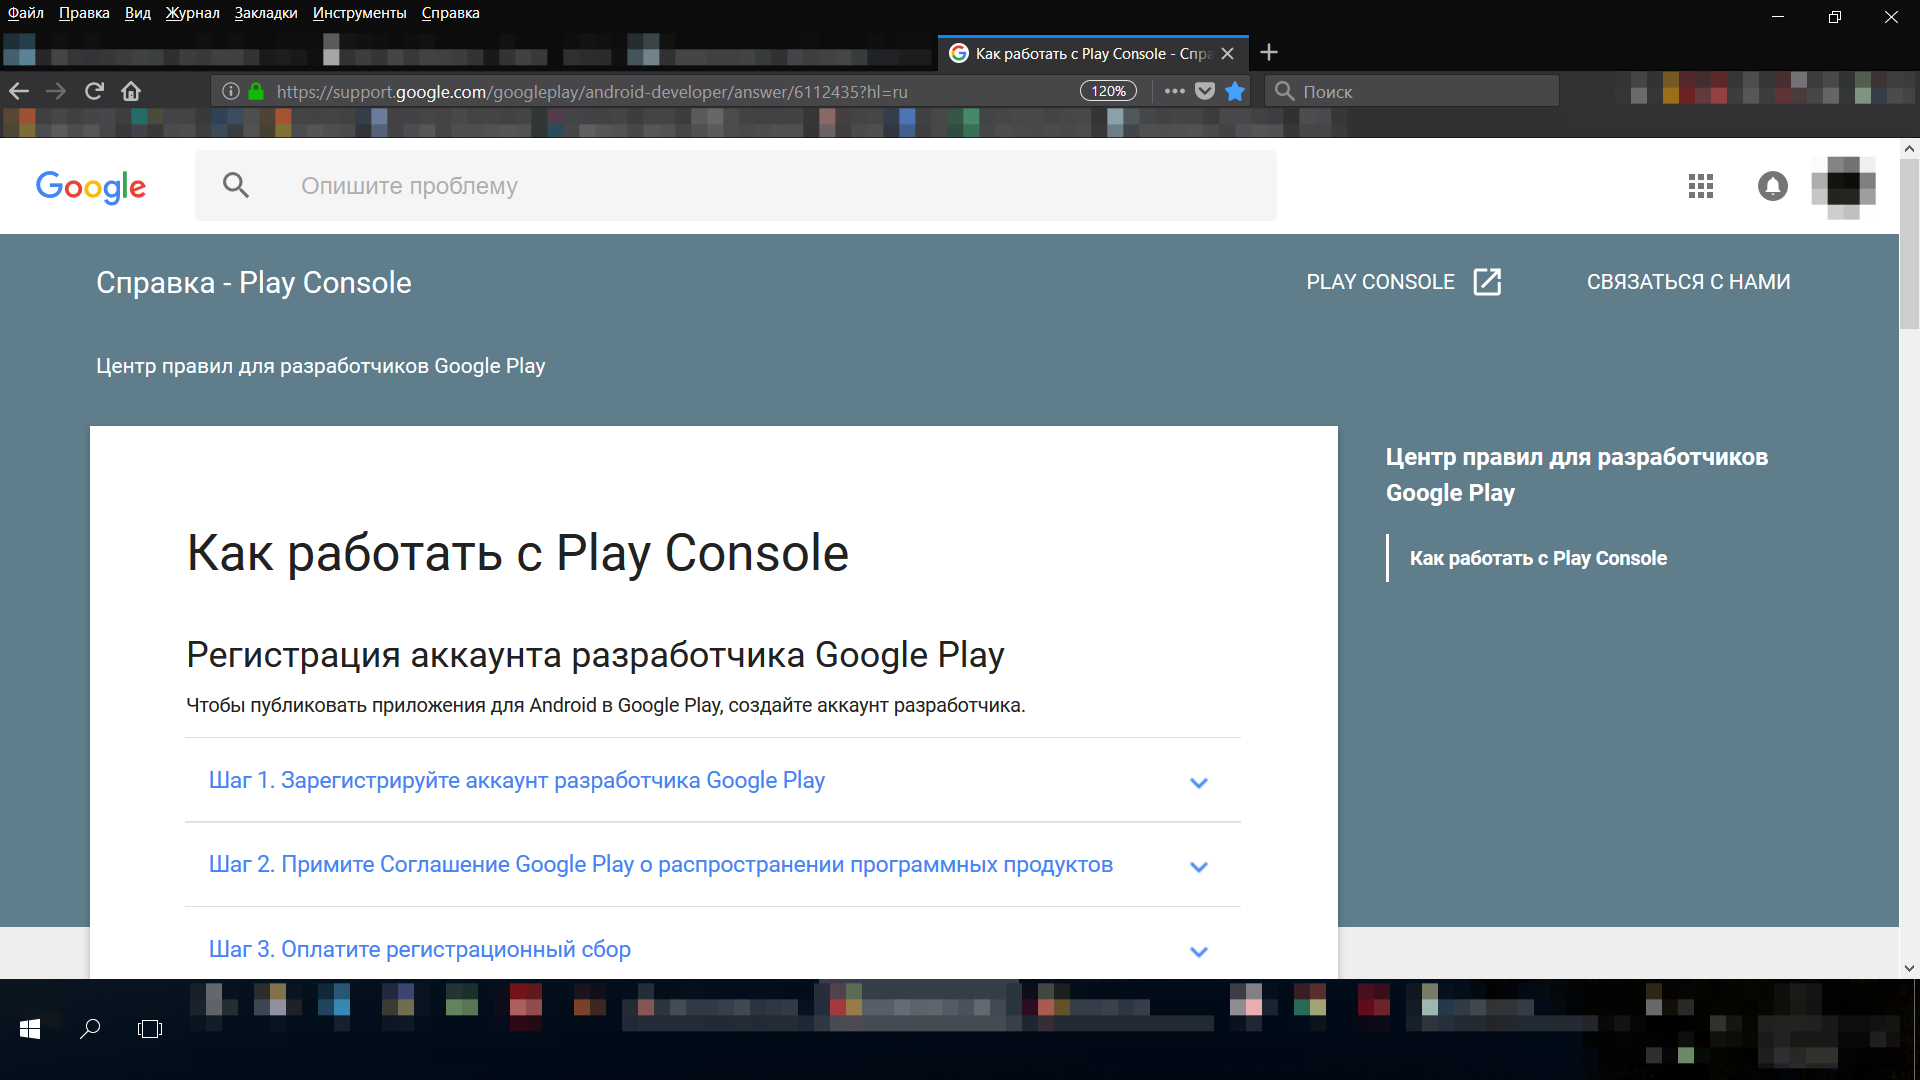This screenshot has height=1080, width=1920.
Task: Click СВЯЗАТЬСЯ С НАМИ
Action: coord(1688,282)
